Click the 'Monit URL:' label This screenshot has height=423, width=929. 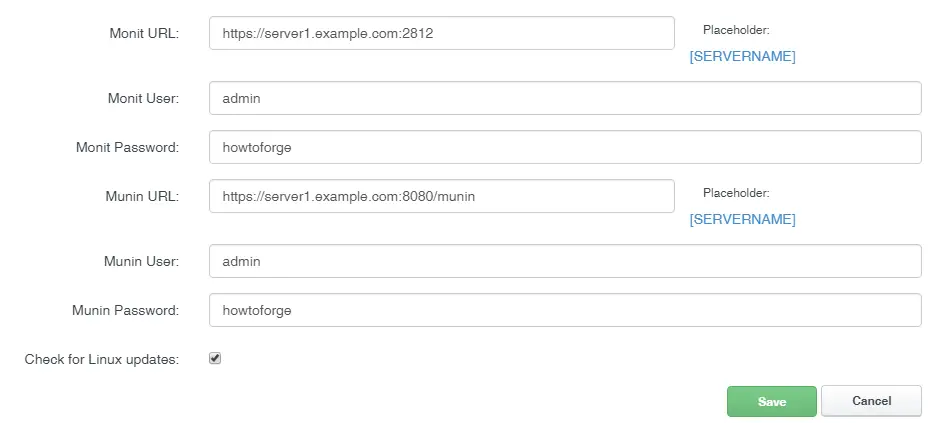coord(144,33)
